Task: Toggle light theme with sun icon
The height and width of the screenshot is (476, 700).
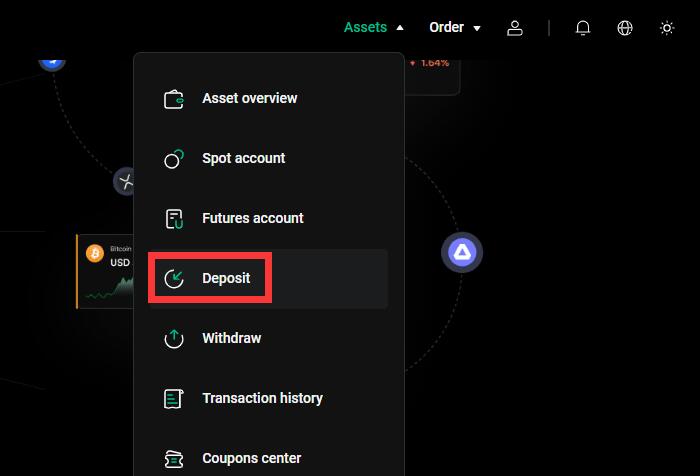Action: click(667, 28)
